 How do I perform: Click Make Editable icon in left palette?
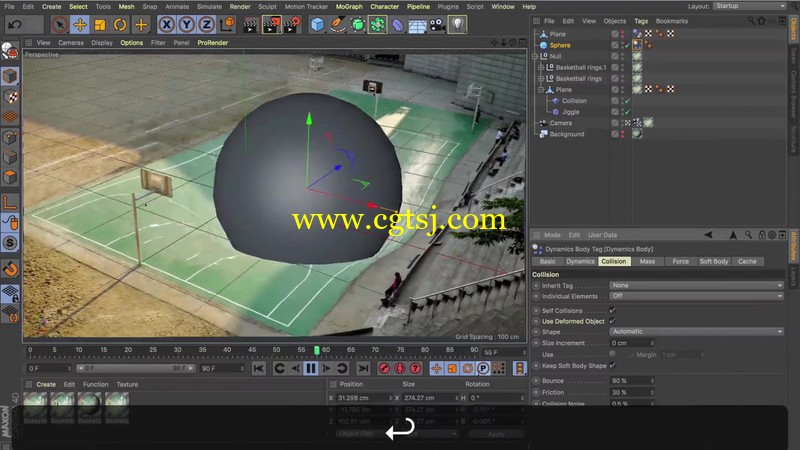[10, 51]
